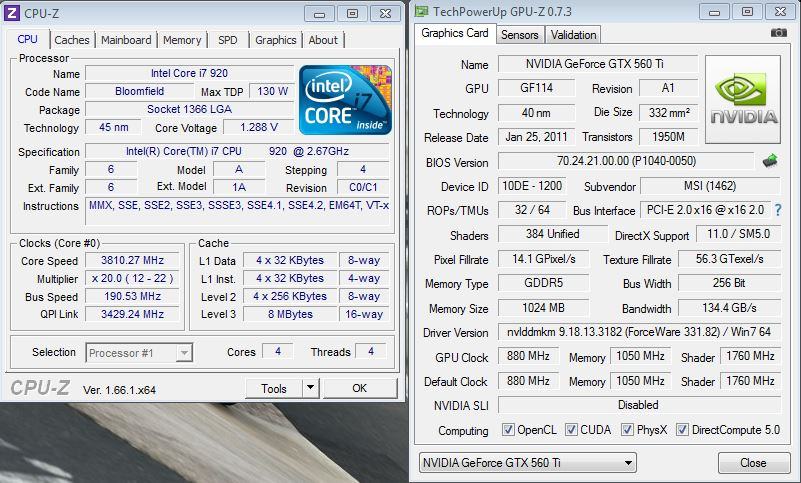This screenshot has width=801, height=483.
Task: Click the Instructions list MMX, SSE text
Action: coord(237,205)
